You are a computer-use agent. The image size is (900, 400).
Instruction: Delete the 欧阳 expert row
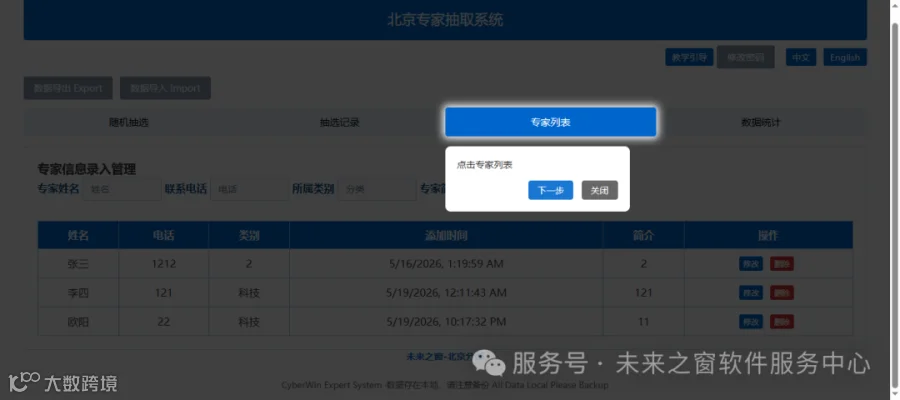[x=782, y=321]
